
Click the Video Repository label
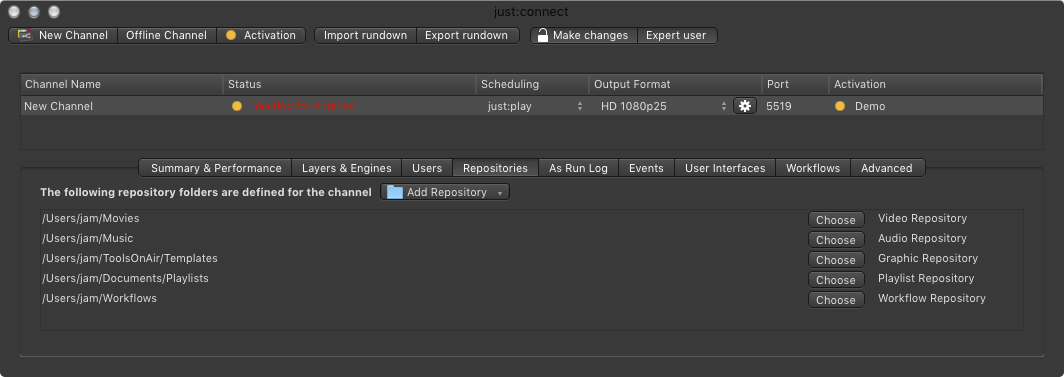[922, 218]
